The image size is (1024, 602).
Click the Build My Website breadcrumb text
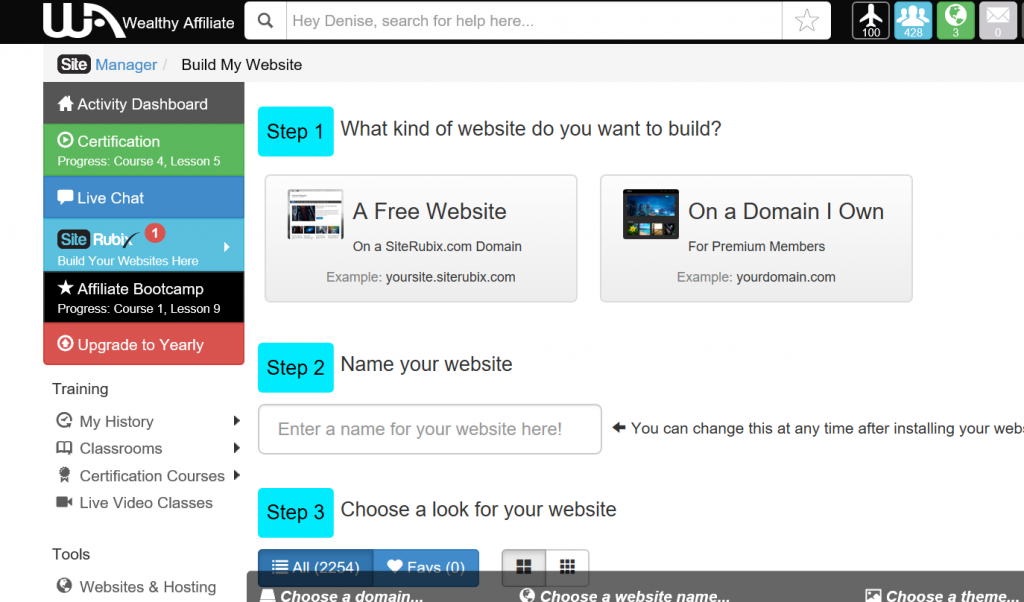tap(242, 65)
